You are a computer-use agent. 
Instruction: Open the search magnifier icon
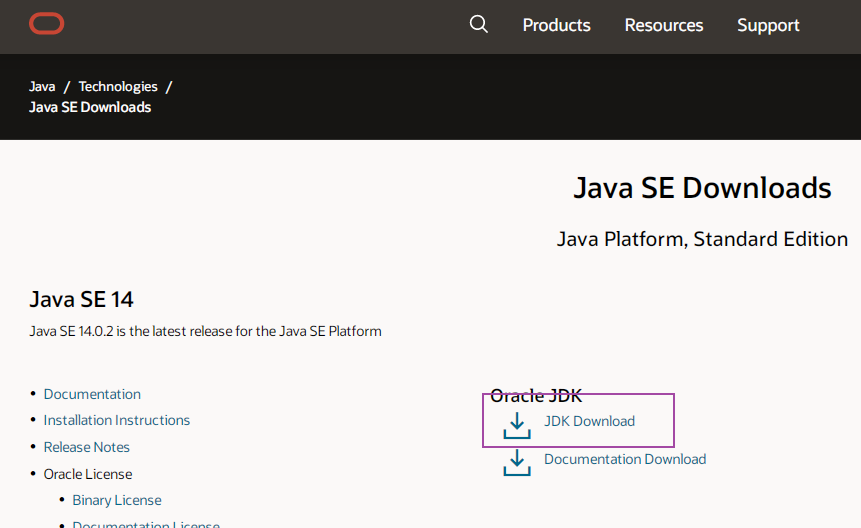479,25
